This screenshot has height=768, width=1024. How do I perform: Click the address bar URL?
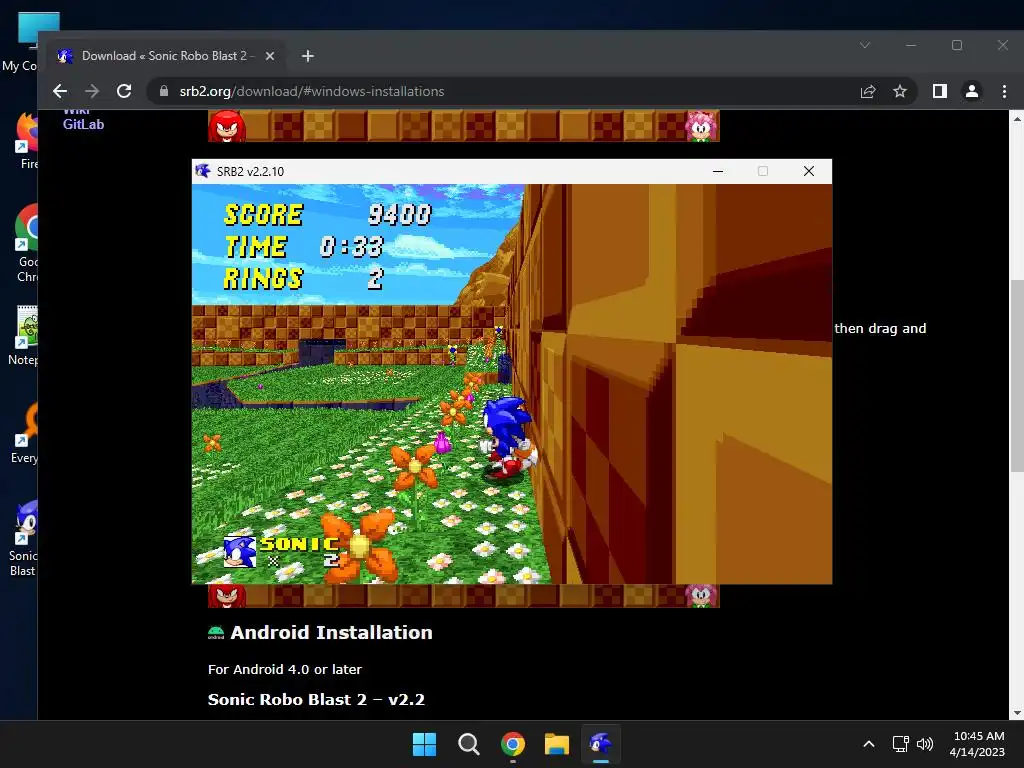pyautogui.click(x=312, y=91)
